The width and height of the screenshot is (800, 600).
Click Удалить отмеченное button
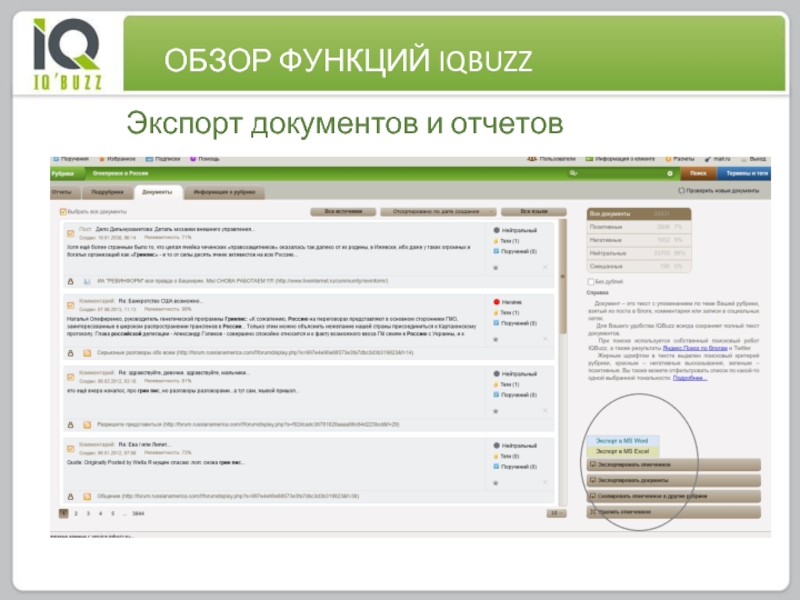click(673, 512)
